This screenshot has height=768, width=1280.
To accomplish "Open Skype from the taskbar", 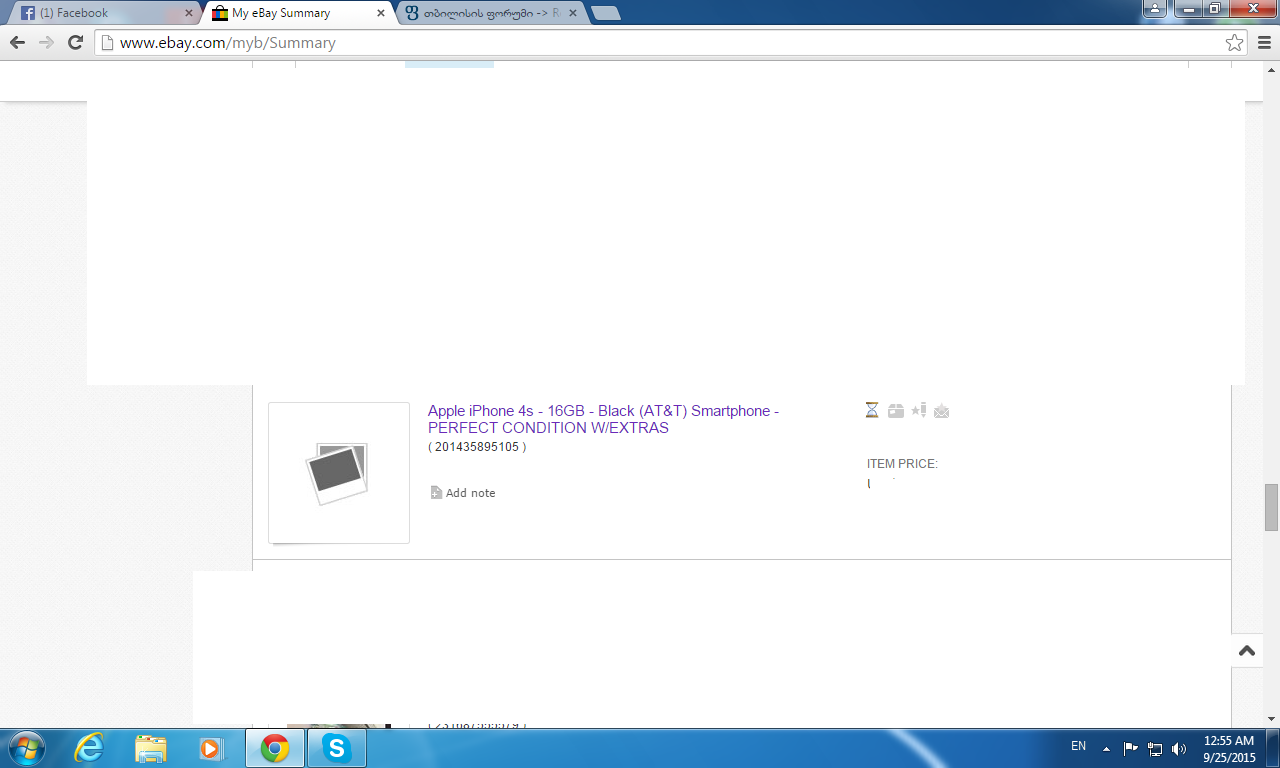I will [337, 748].
